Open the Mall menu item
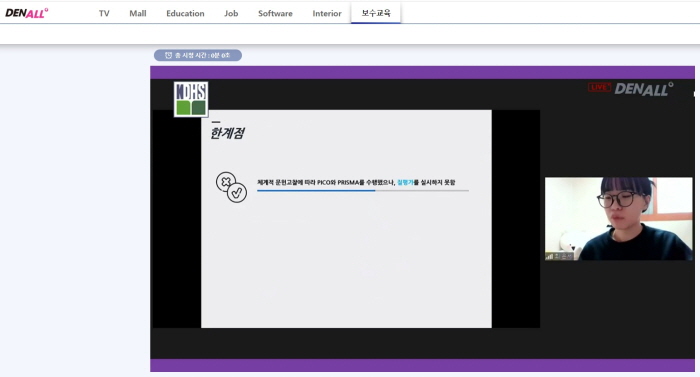Screen dimensions: 700x377 click(138, 13)
